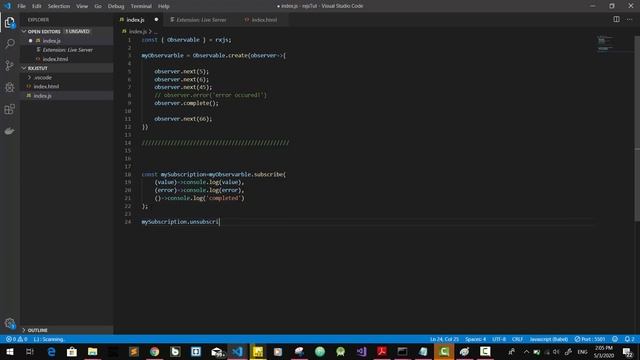Open the Terminal menu
This screenshot has width=640, height=360.
pyautogui.click(x=141, y=6)
